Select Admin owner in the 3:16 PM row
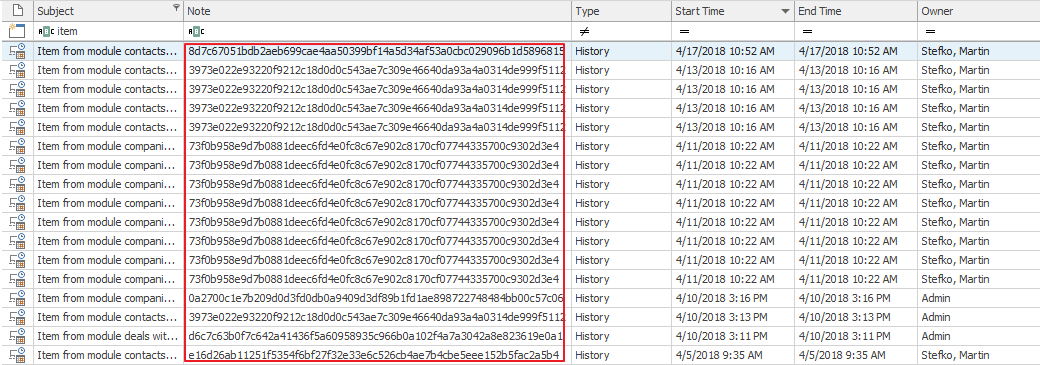 (979, 298)
